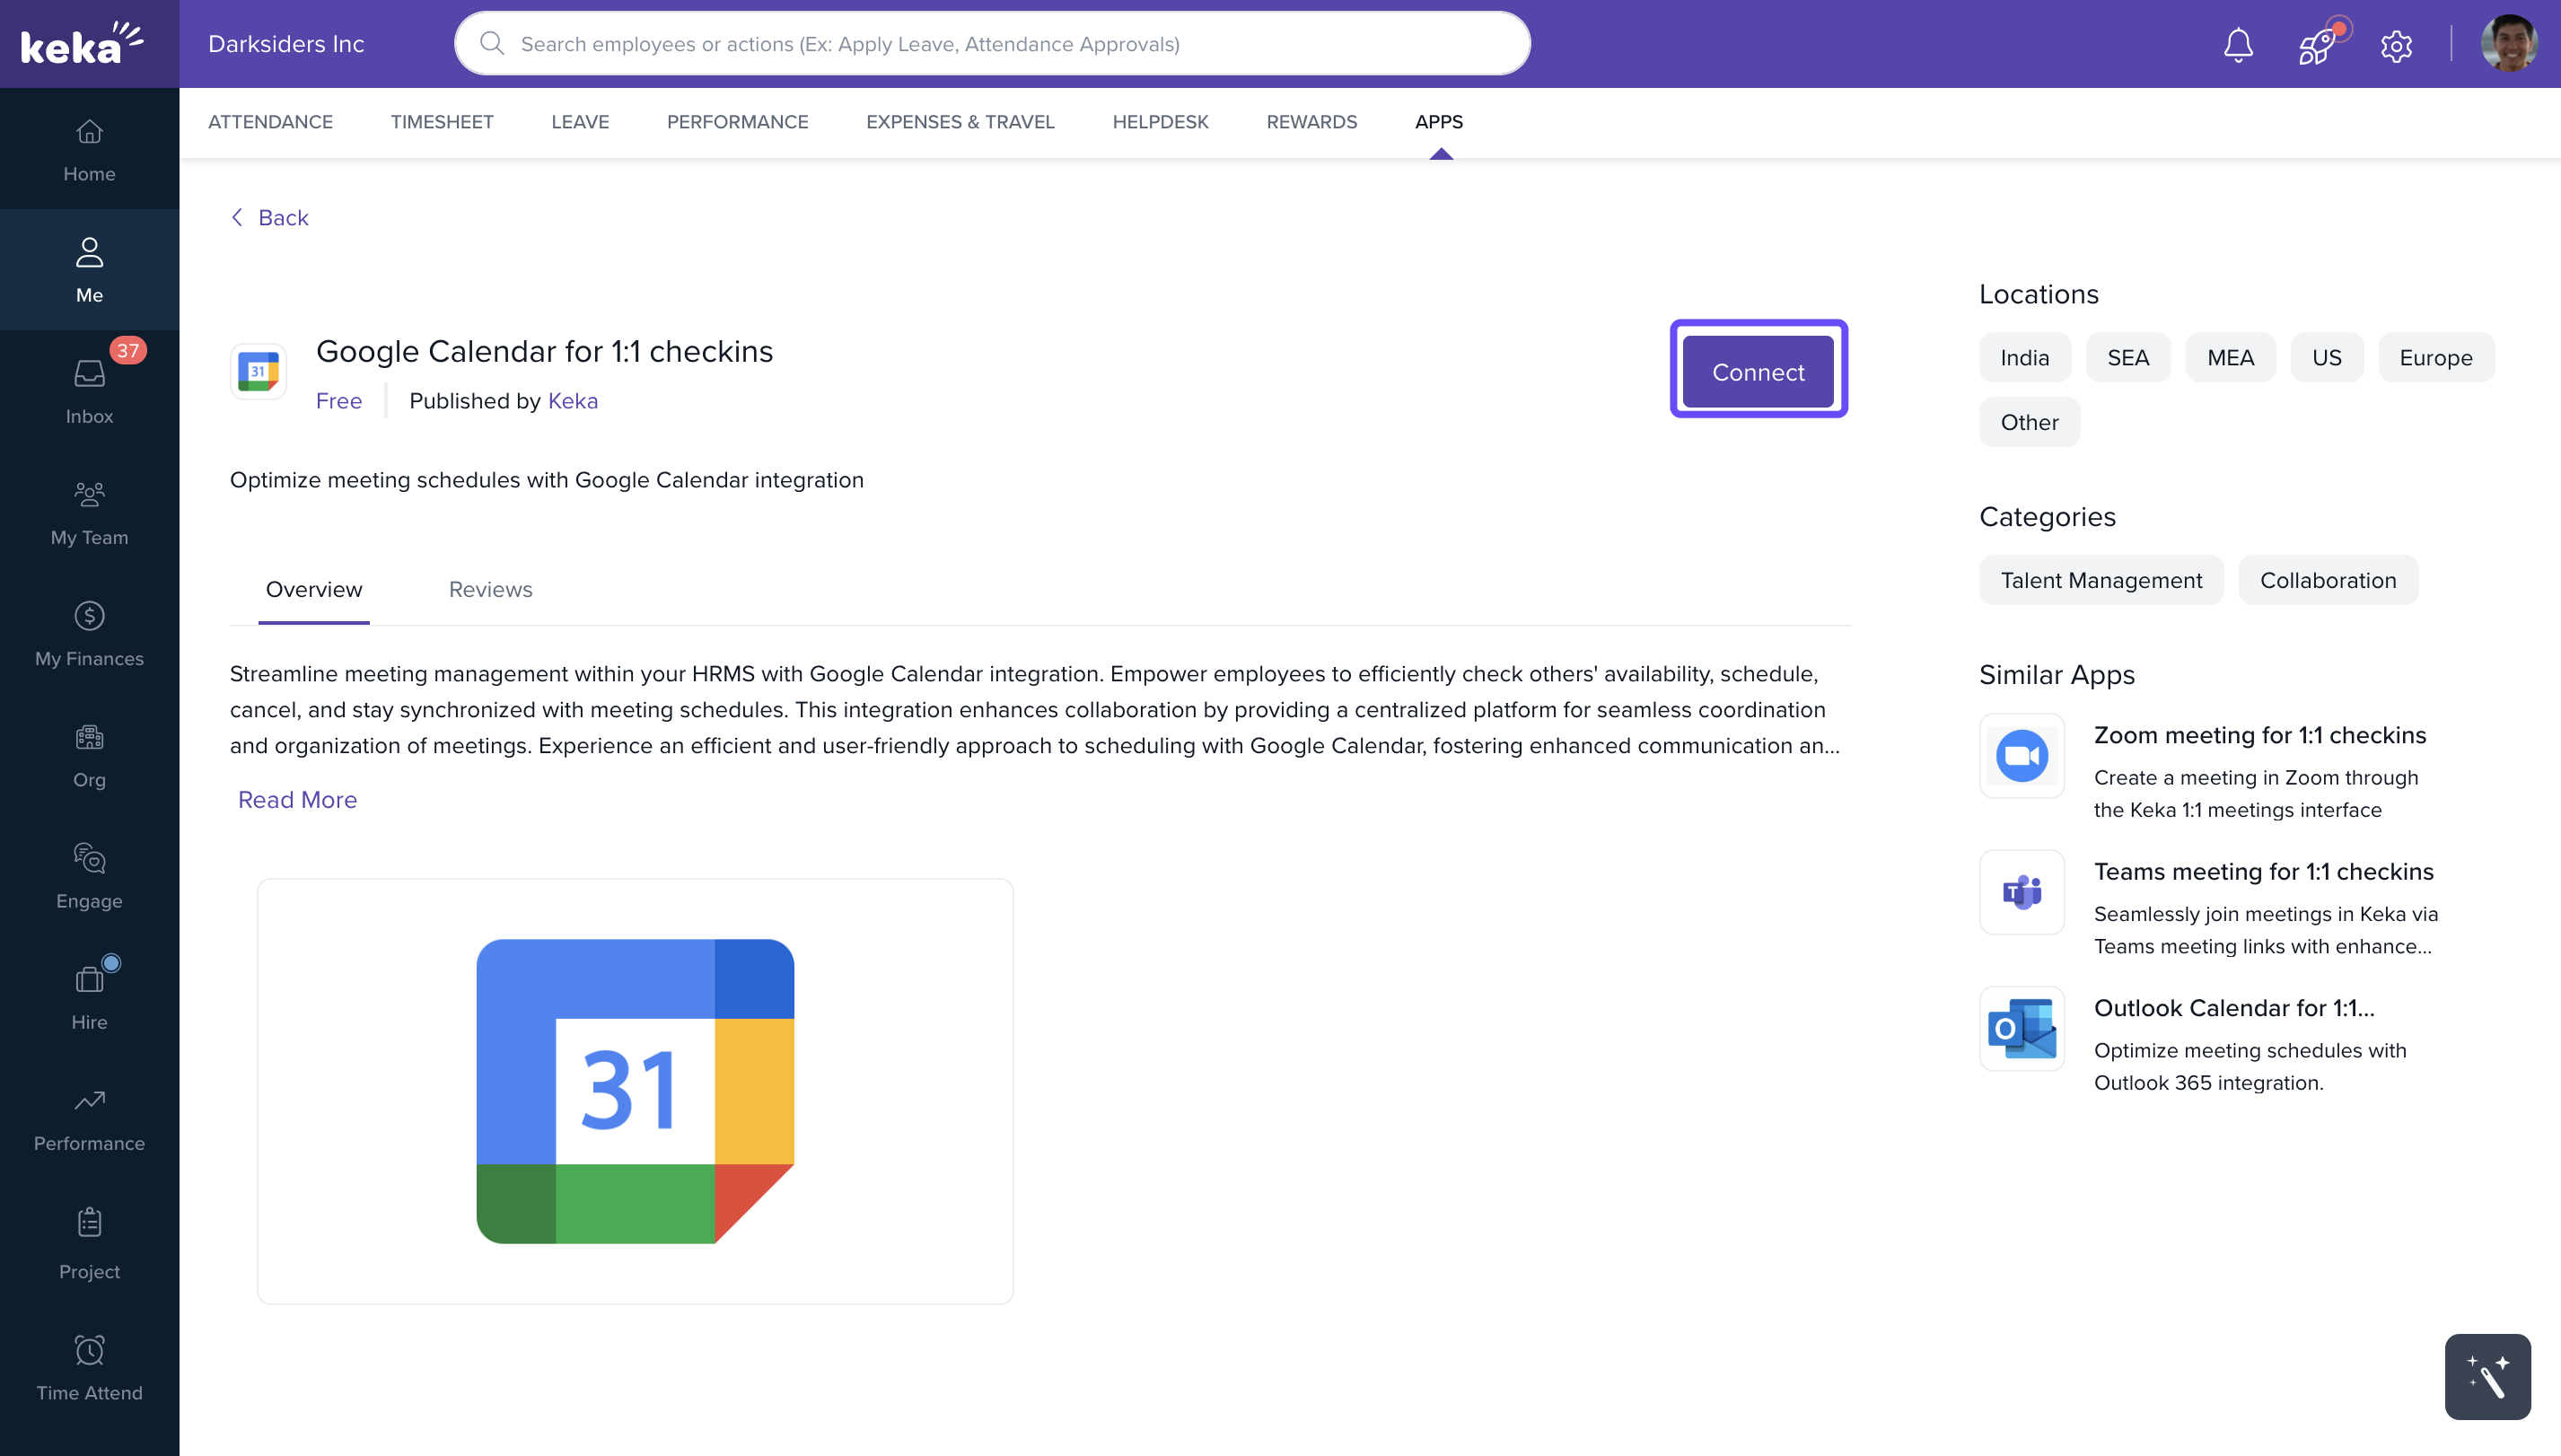Open settings gear icon
Image resolution: width=2561 pixels, height=1456 pixels.
[x=2396, y=45]
